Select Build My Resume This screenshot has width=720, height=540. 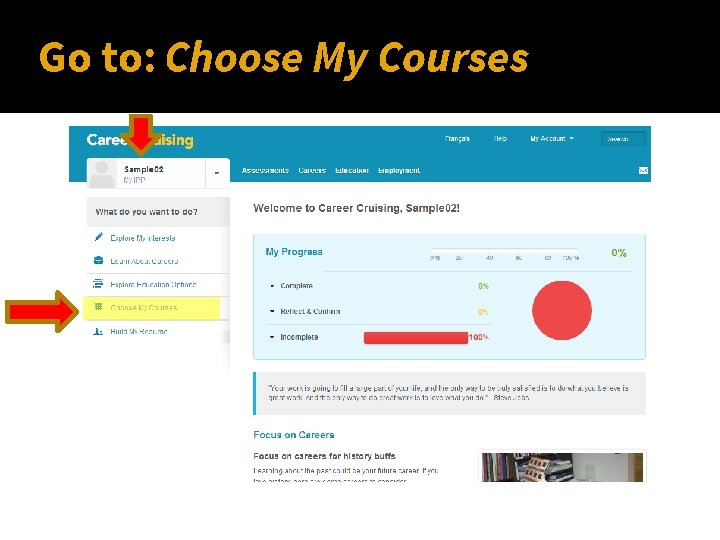point(139,331)
